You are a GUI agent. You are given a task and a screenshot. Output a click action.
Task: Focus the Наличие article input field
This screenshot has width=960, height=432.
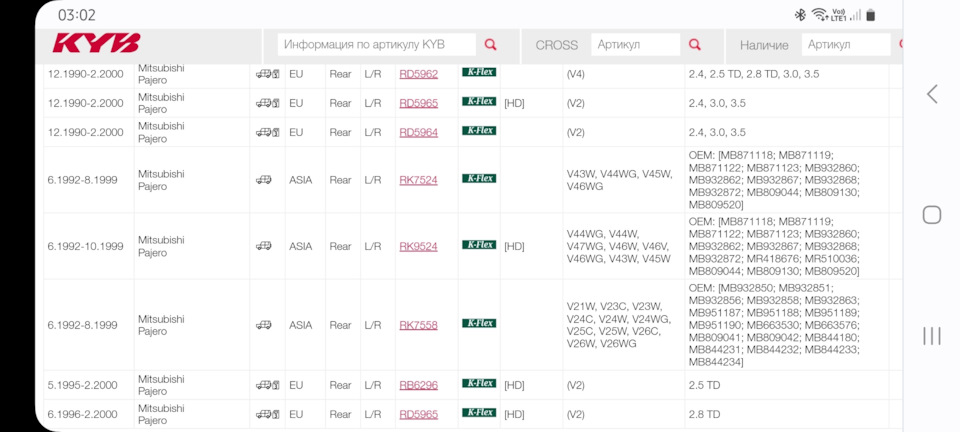pyautogui.click(x=846, y=45)
